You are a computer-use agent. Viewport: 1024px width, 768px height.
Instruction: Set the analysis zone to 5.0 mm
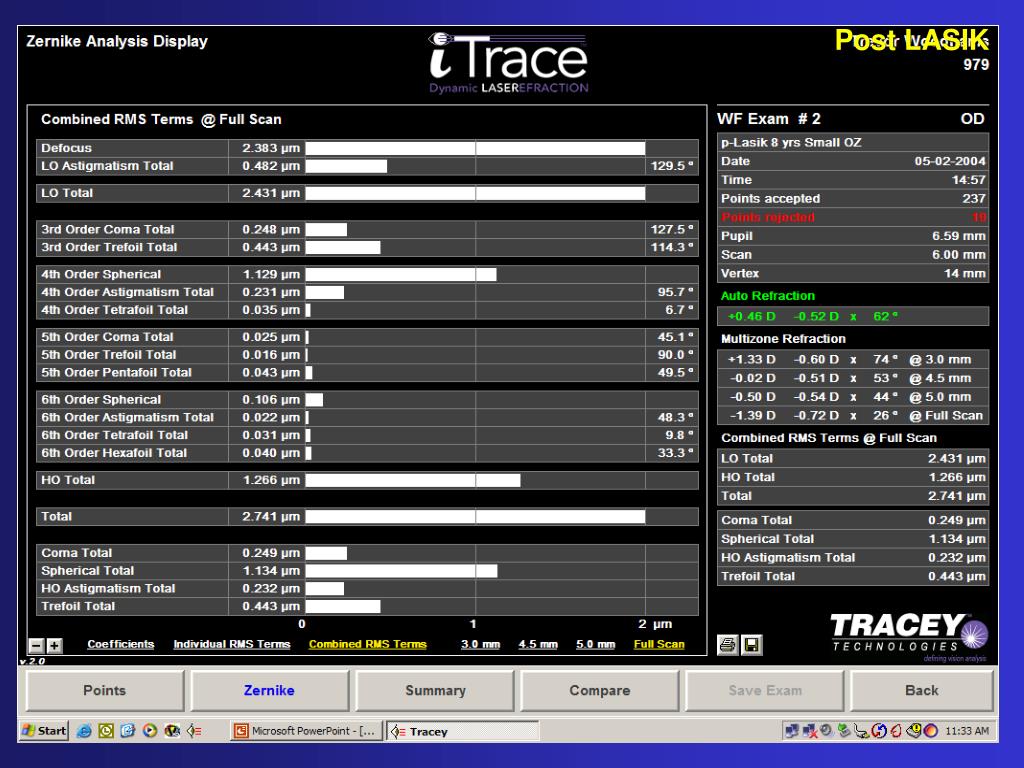[596, 644]
